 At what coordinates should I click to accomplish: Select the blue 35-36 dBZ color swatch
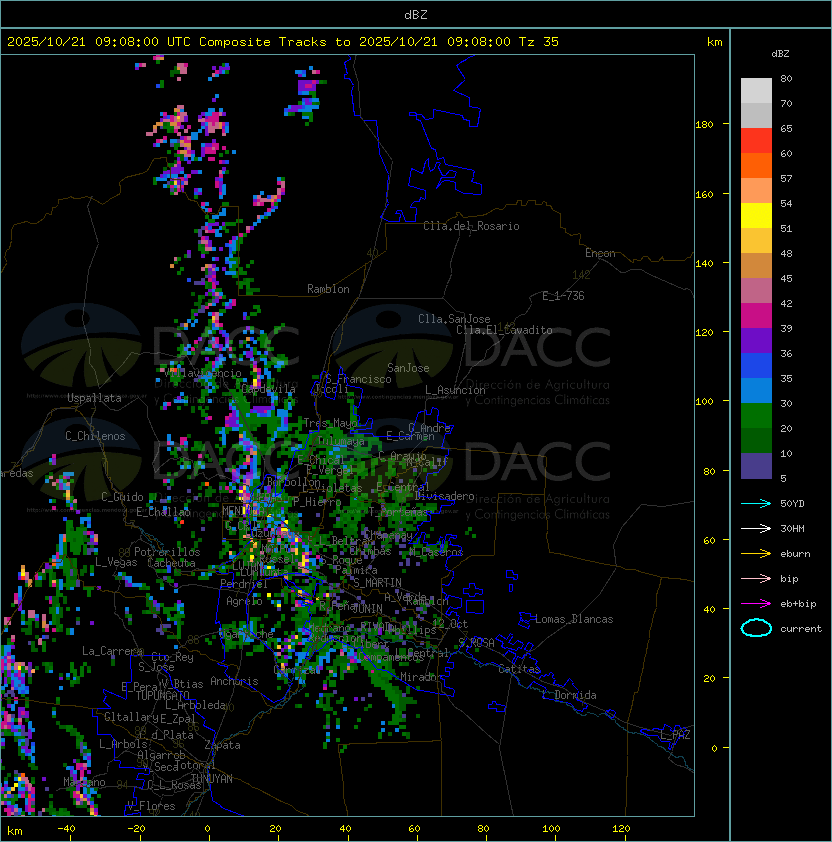tap(756, 366)
